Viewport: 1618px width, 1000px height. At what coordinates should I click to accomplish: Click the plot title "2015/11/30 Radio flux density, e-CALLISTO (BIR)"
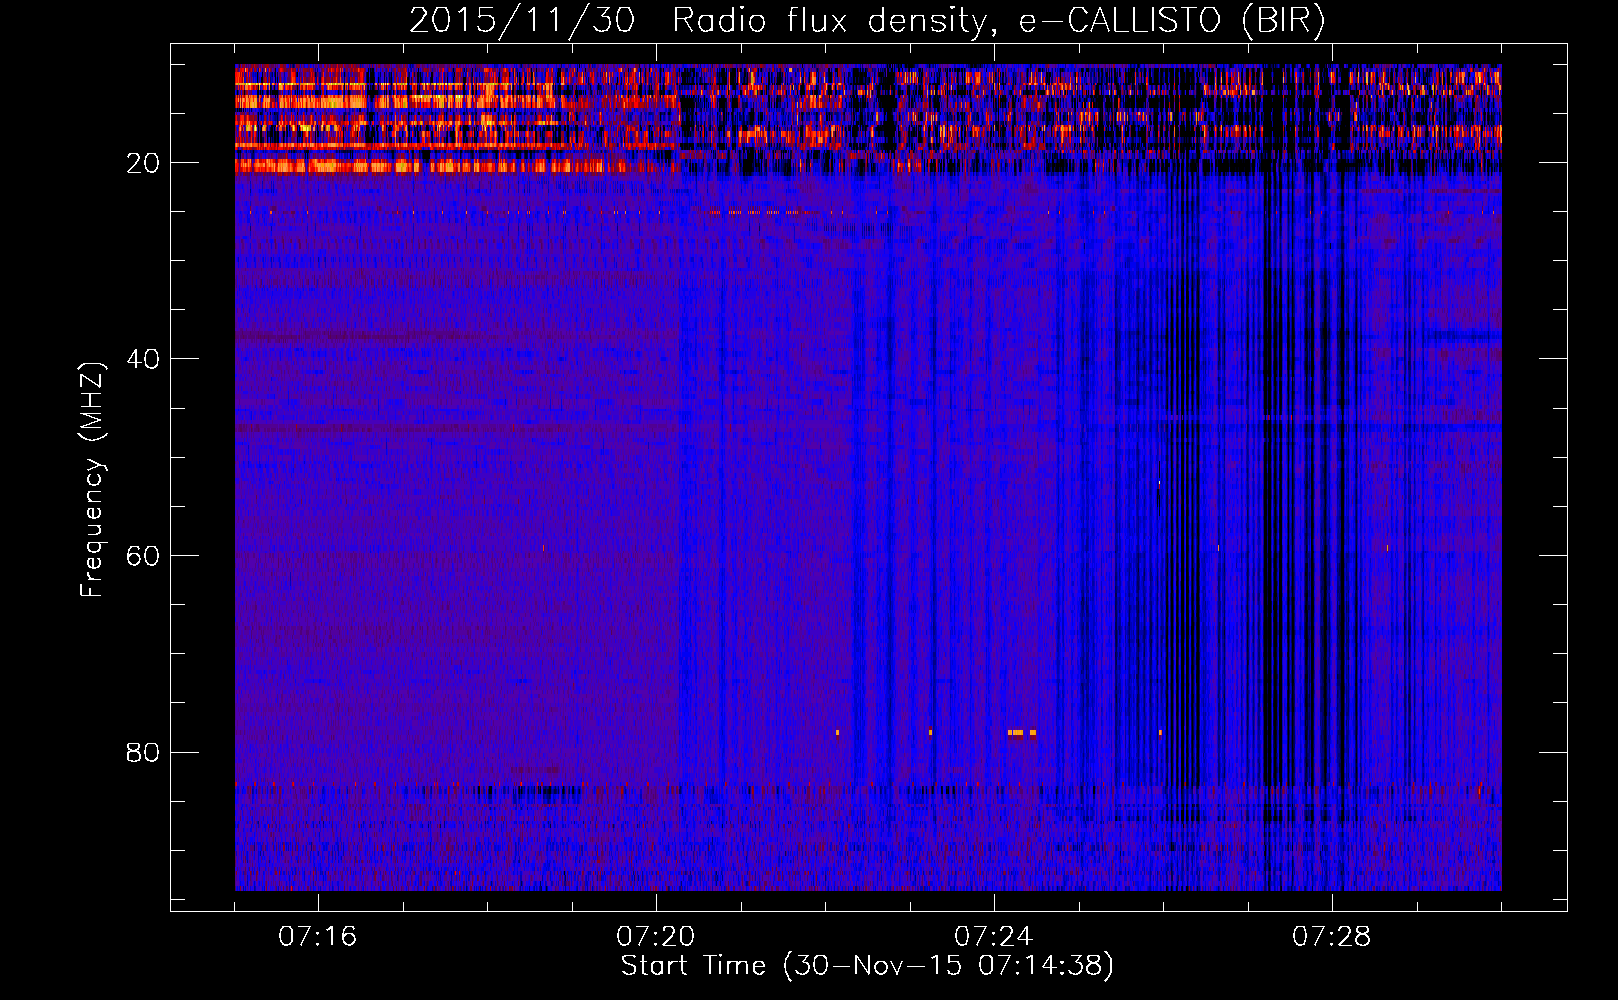point(867,20)
